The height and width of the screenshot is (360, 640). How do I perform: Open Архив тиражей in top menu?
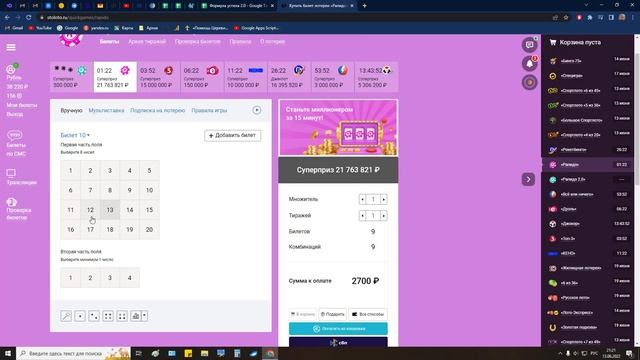pyautogui.click(x=147, y=42)
